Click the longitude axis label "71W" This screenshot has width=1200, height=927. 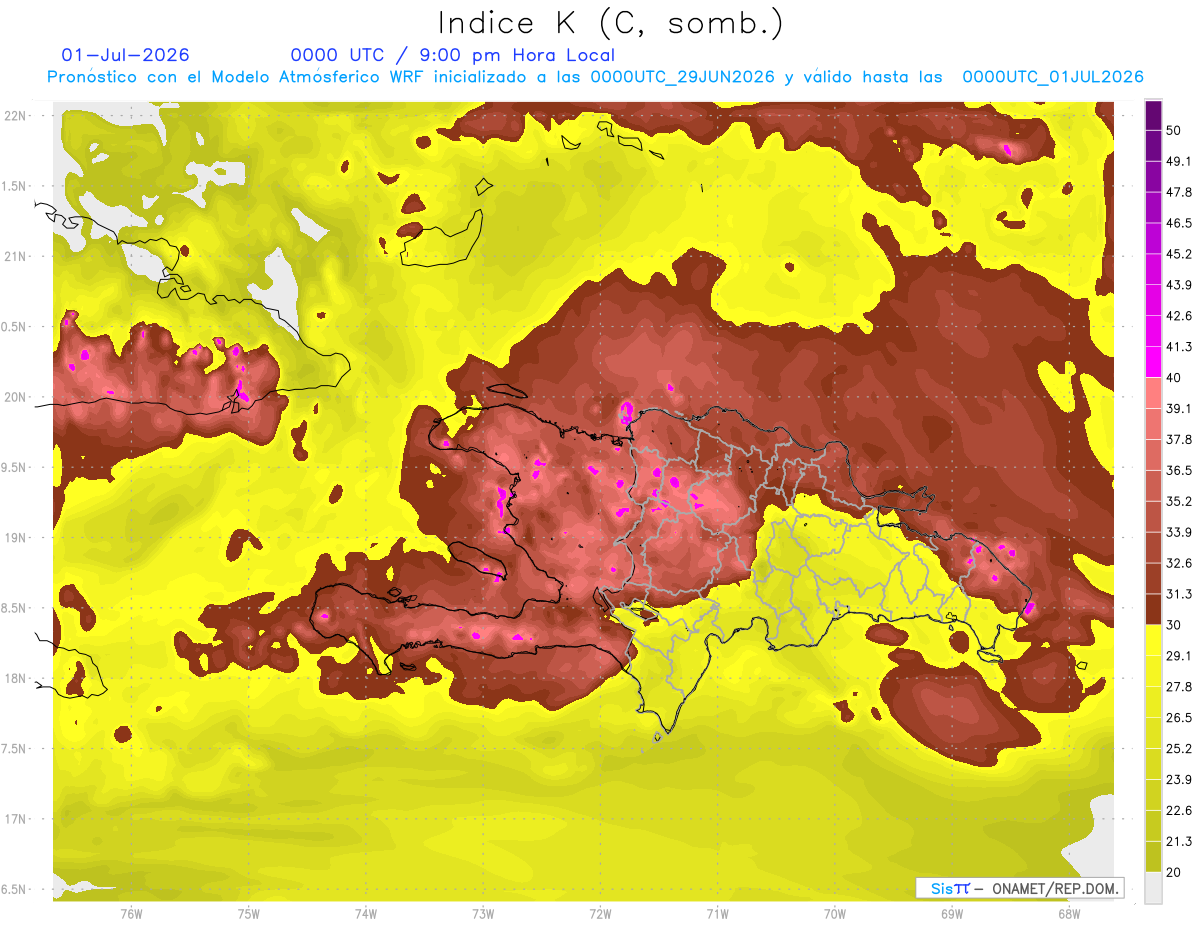pyautogui.click(x=717, y=914)
